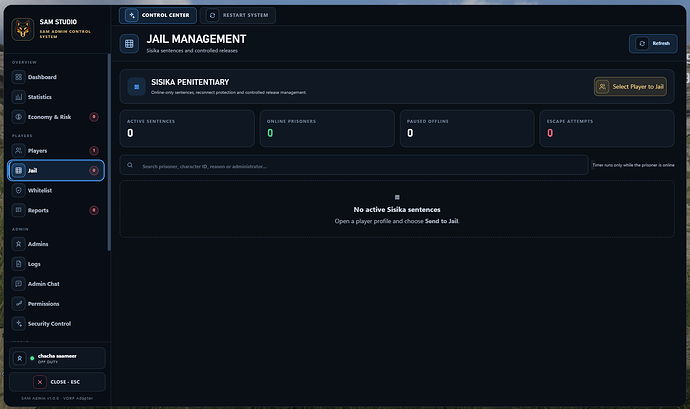Click the CLOSE - ESC button
The width and height of the screenshot is (690, 409).
pyautogui.click(x=57, y=382)
